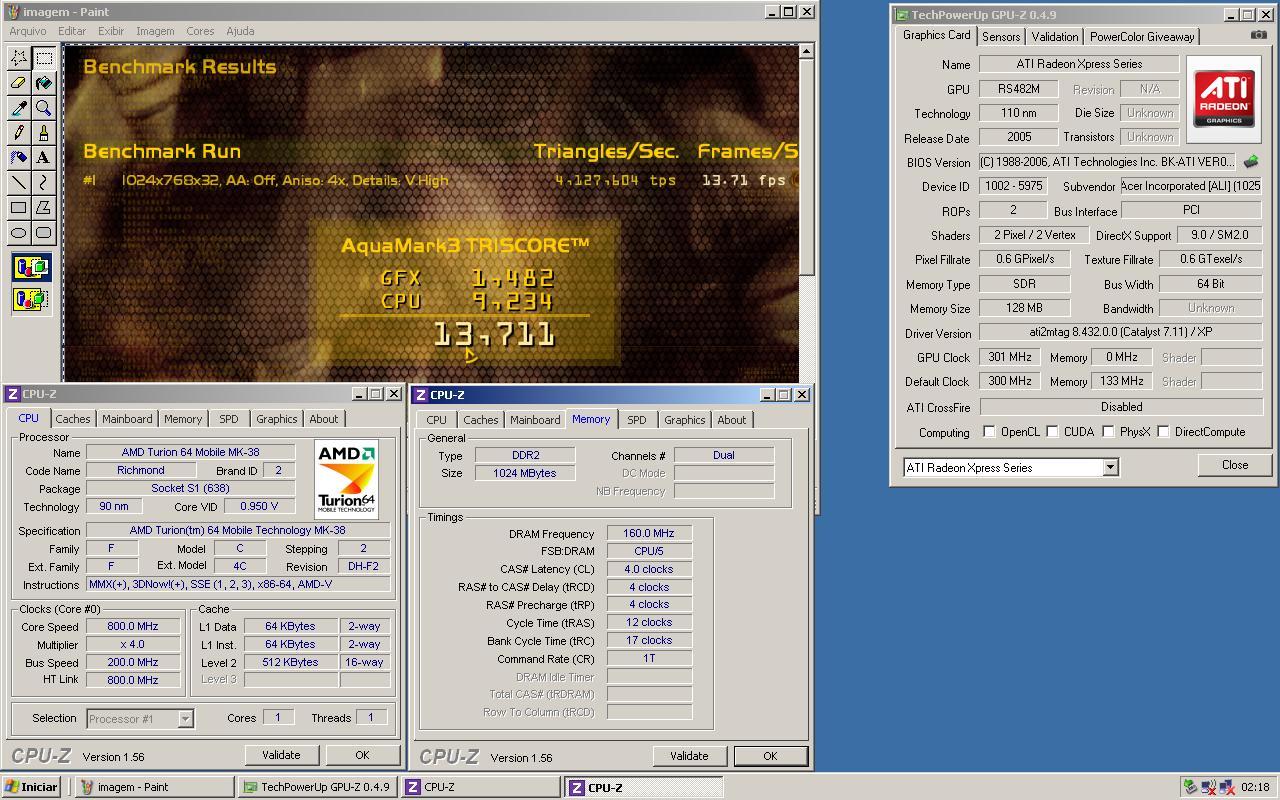Click the Close button in GPU-Z
The height and width of the screenshot is (800, 1280).
(1235, 465)
